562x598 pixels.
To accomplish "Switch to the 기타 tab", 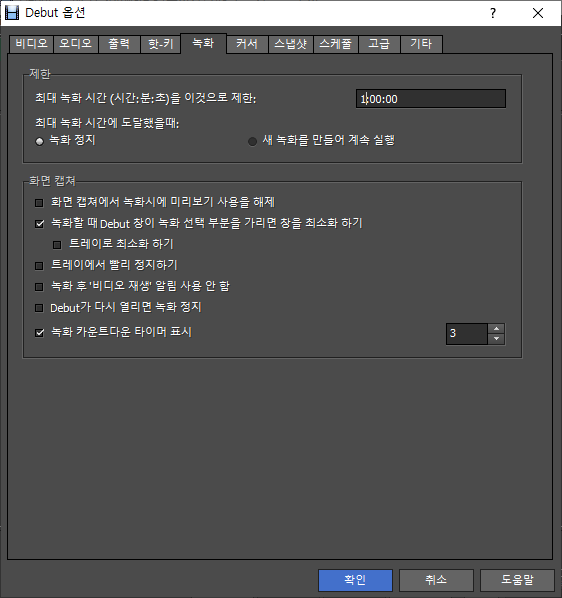I will pos(421,44).
